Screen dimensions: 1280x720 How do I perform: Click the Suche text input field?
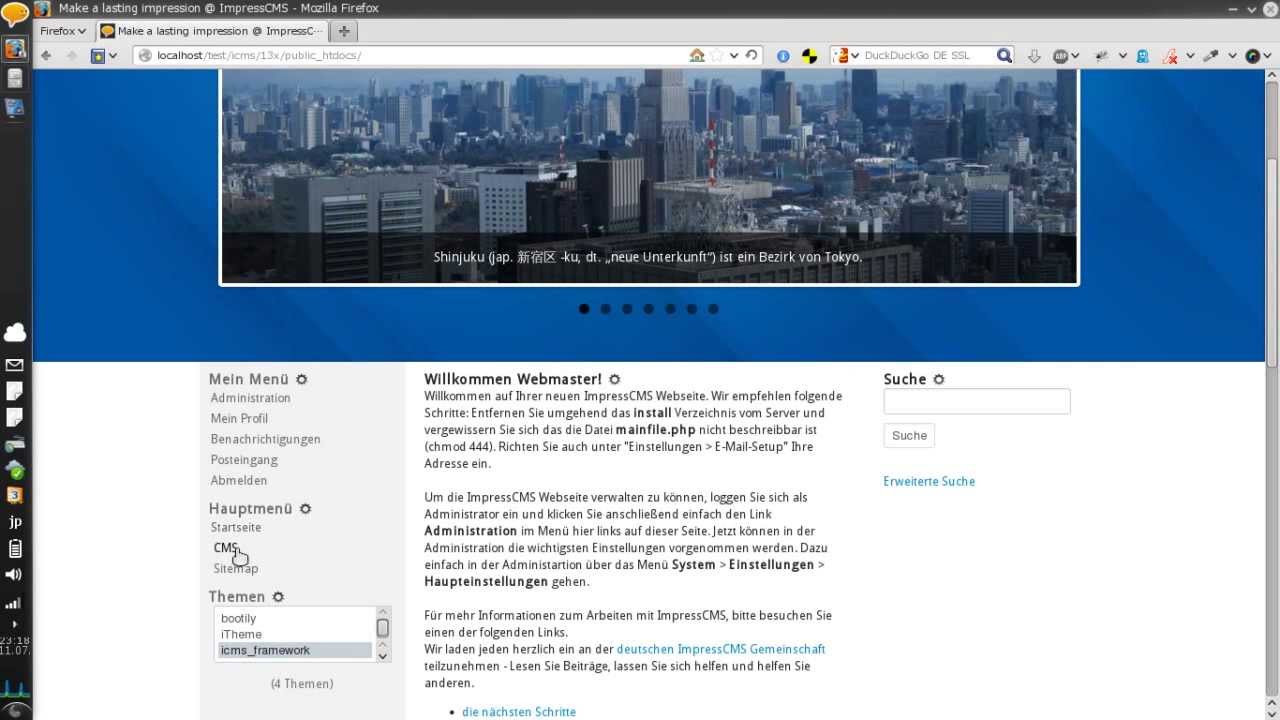(977, 401)
